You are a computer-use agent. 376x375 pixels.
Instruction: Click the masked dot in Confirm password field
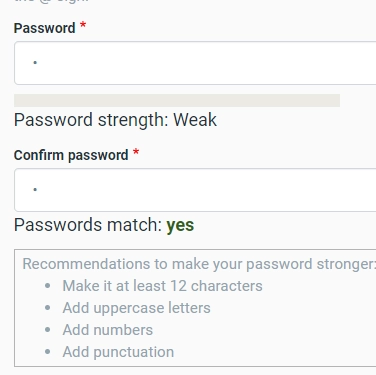[35, 189]
